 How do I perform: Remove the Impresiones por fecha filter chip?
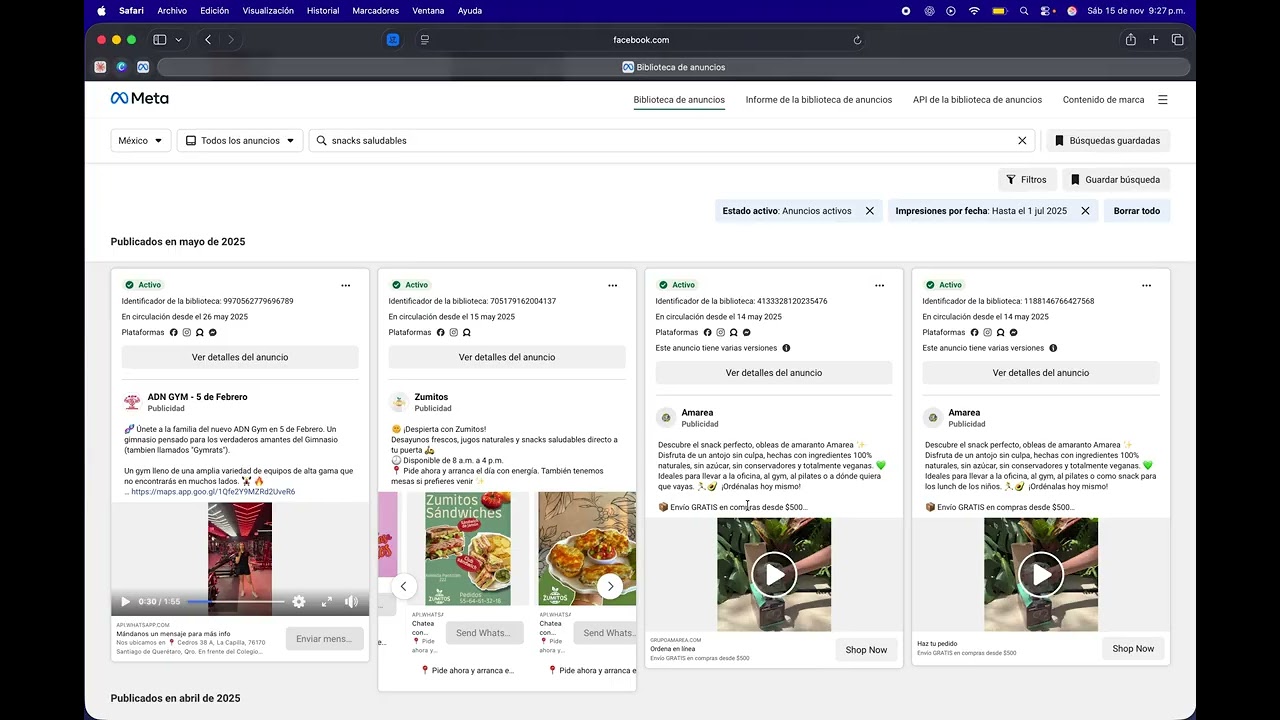1085,211
